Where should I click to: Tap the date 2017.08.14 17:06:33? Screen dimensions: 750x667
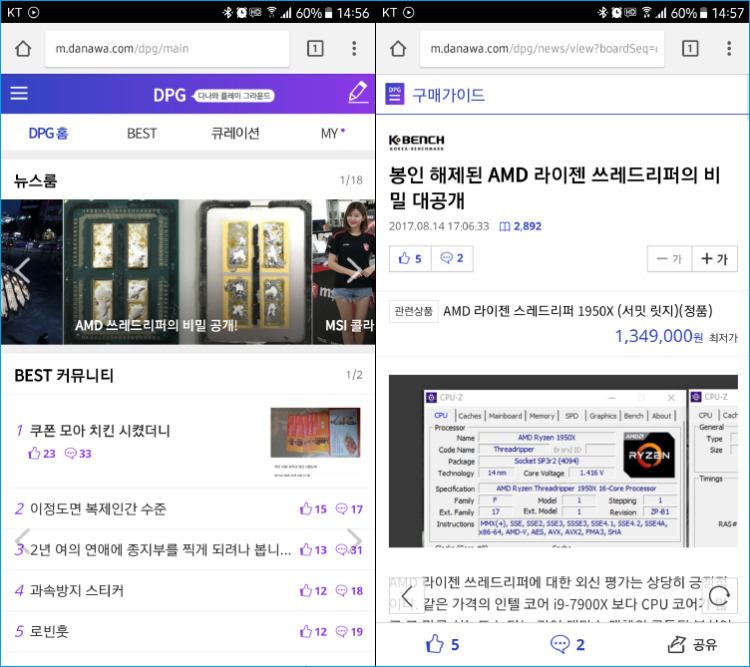pyautogui.click(x=439, y=226)
